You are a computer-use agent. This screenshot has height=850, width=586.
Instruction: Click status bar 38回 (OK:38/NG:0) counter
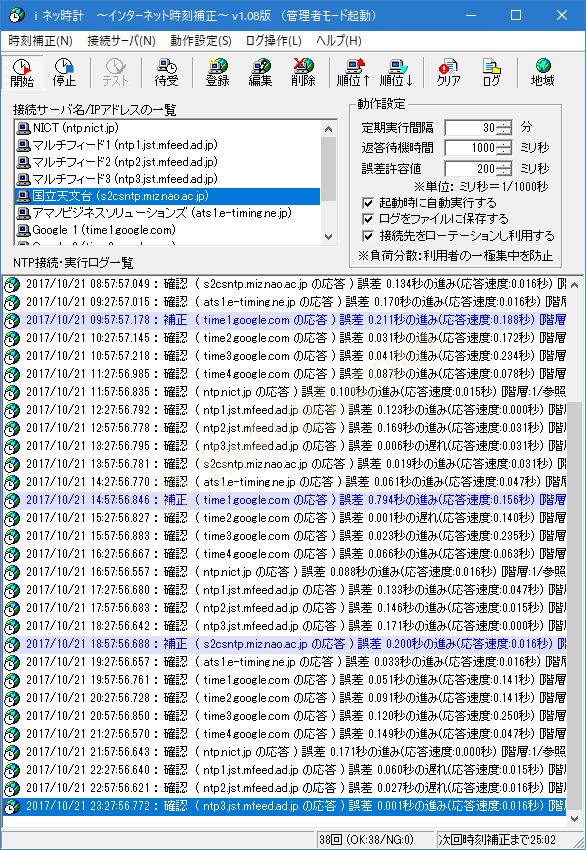tap(374, 840)
